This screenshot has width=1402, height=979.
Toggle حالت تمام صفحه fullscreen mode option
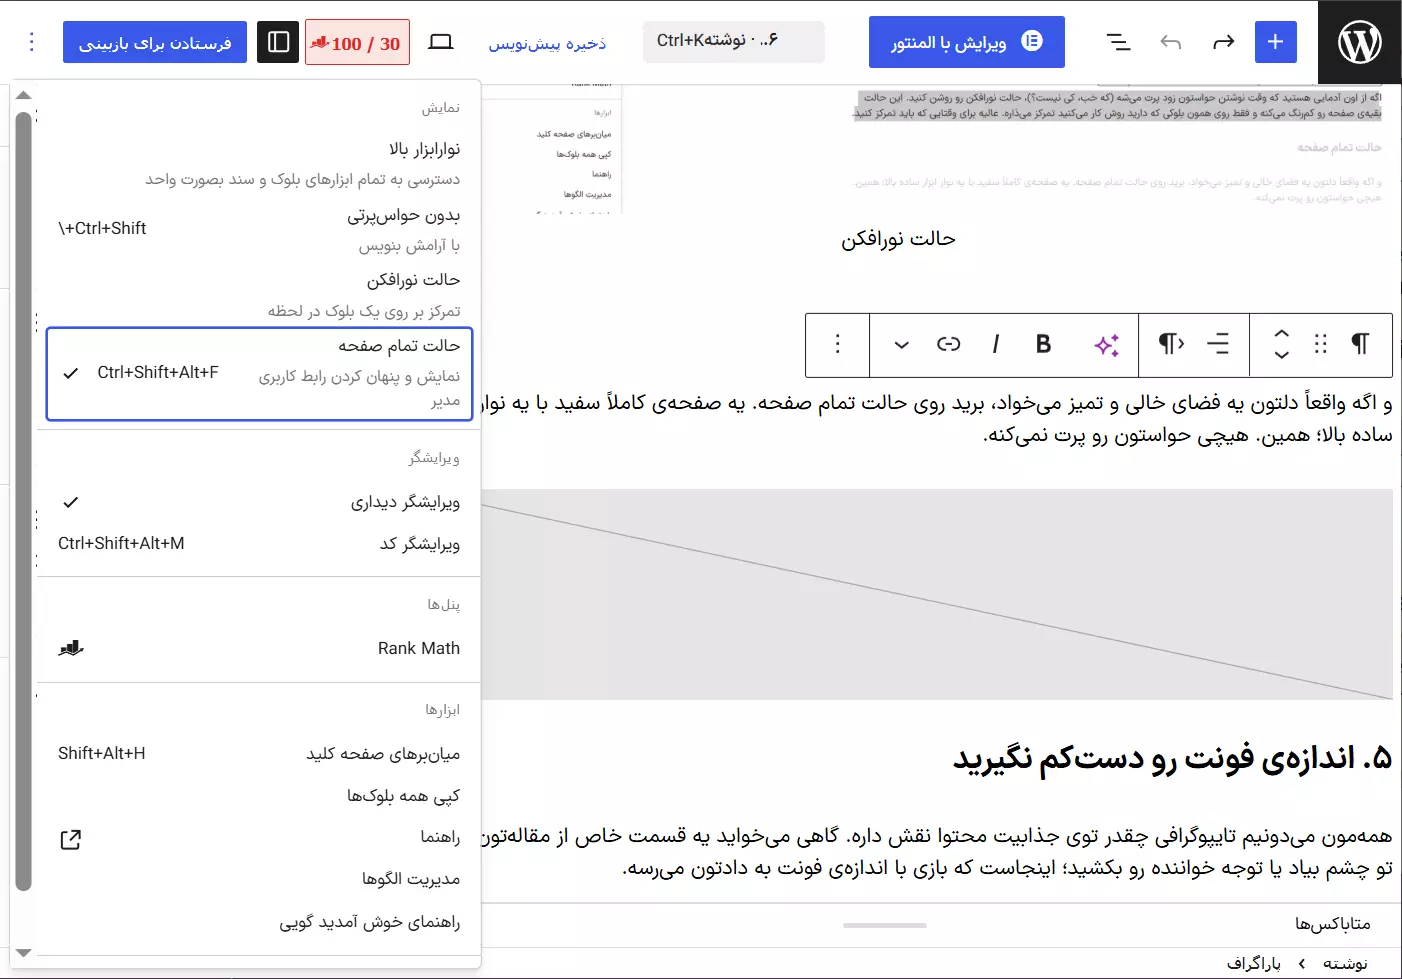point(259,374)
